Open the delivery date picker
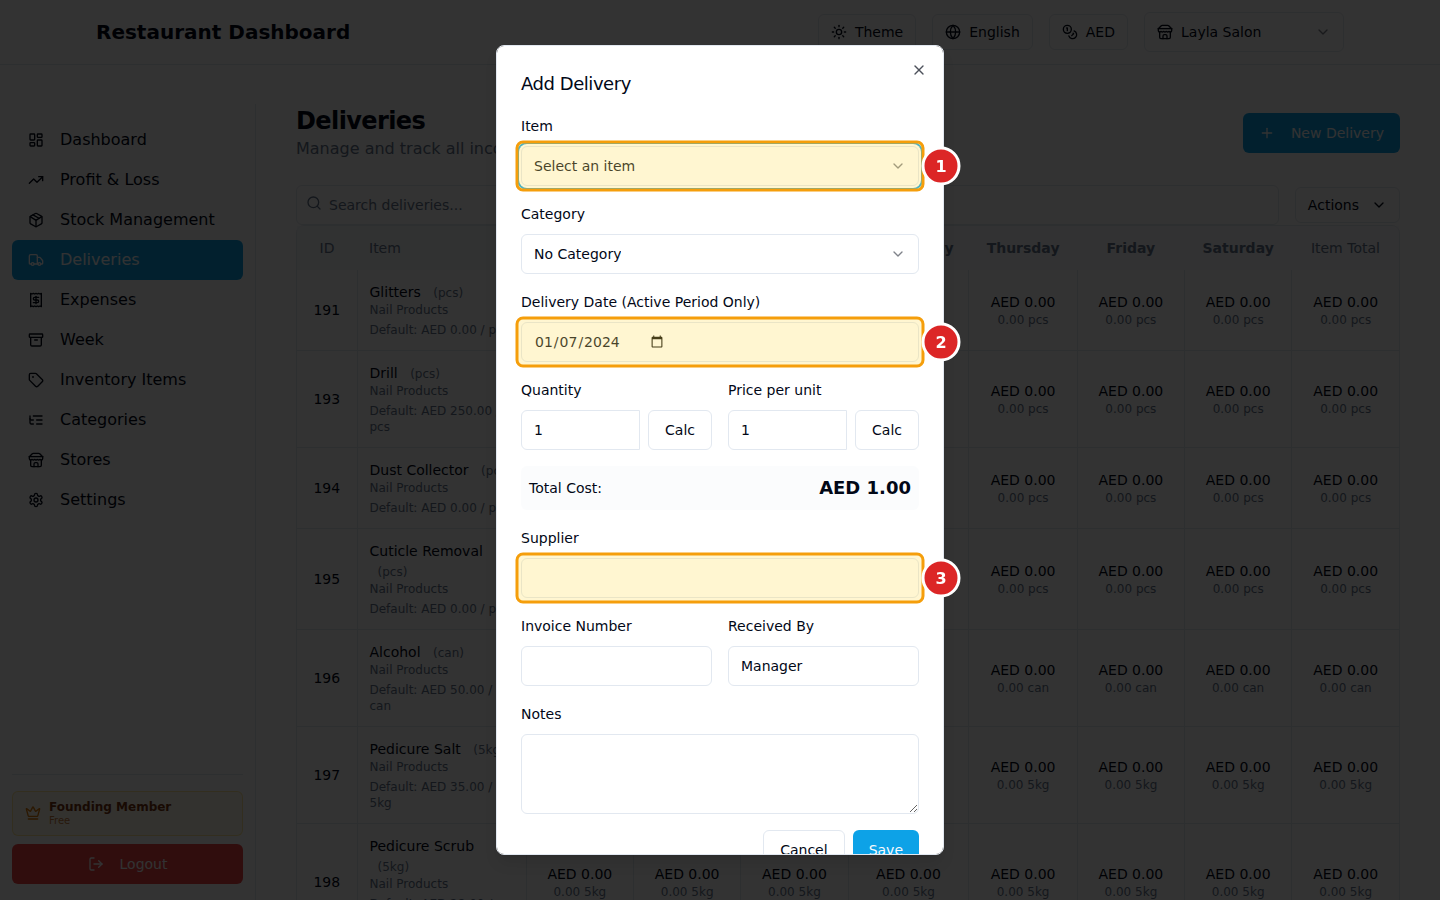Screen dimensions: 1440x900 pyautogui.click(x=657, y=341)
